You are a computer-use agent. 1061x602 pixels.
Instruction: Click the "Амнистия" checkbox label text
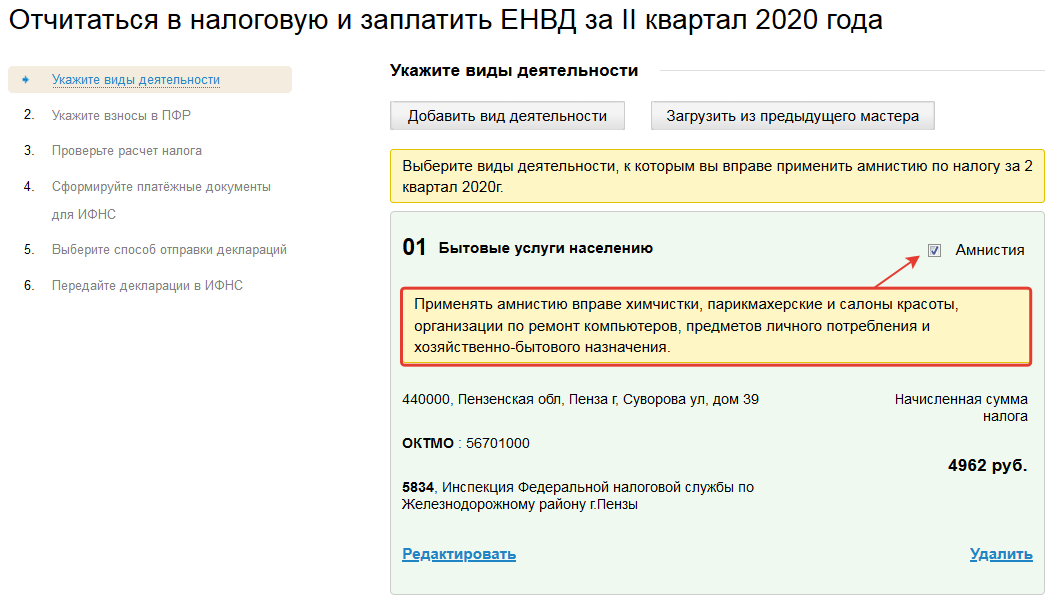pyautogui.click(x=989, y=250)
